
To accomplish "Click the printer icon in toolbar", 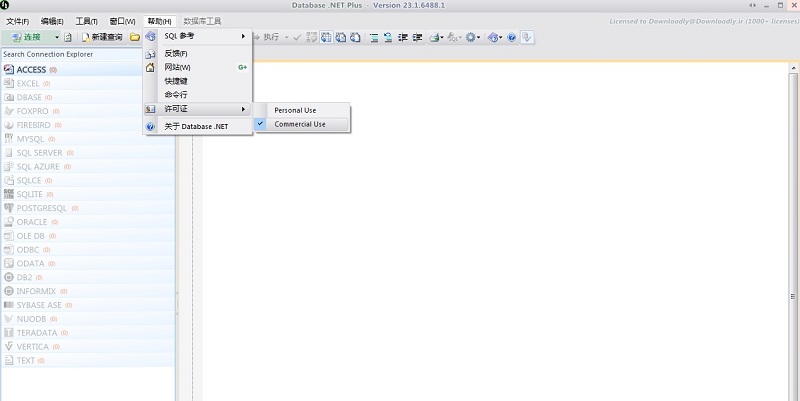I will click(435, 37).
